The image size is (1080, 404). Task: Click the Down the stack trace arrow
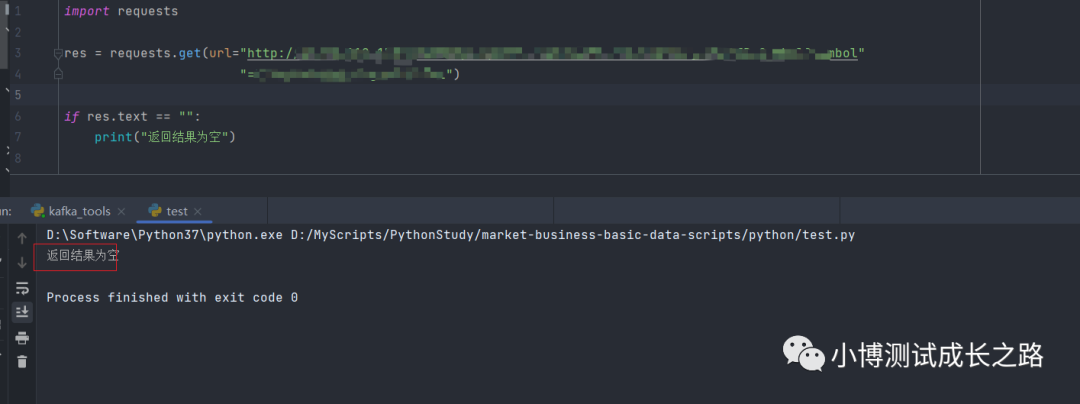pyautogui.click(x=22, y=263)
